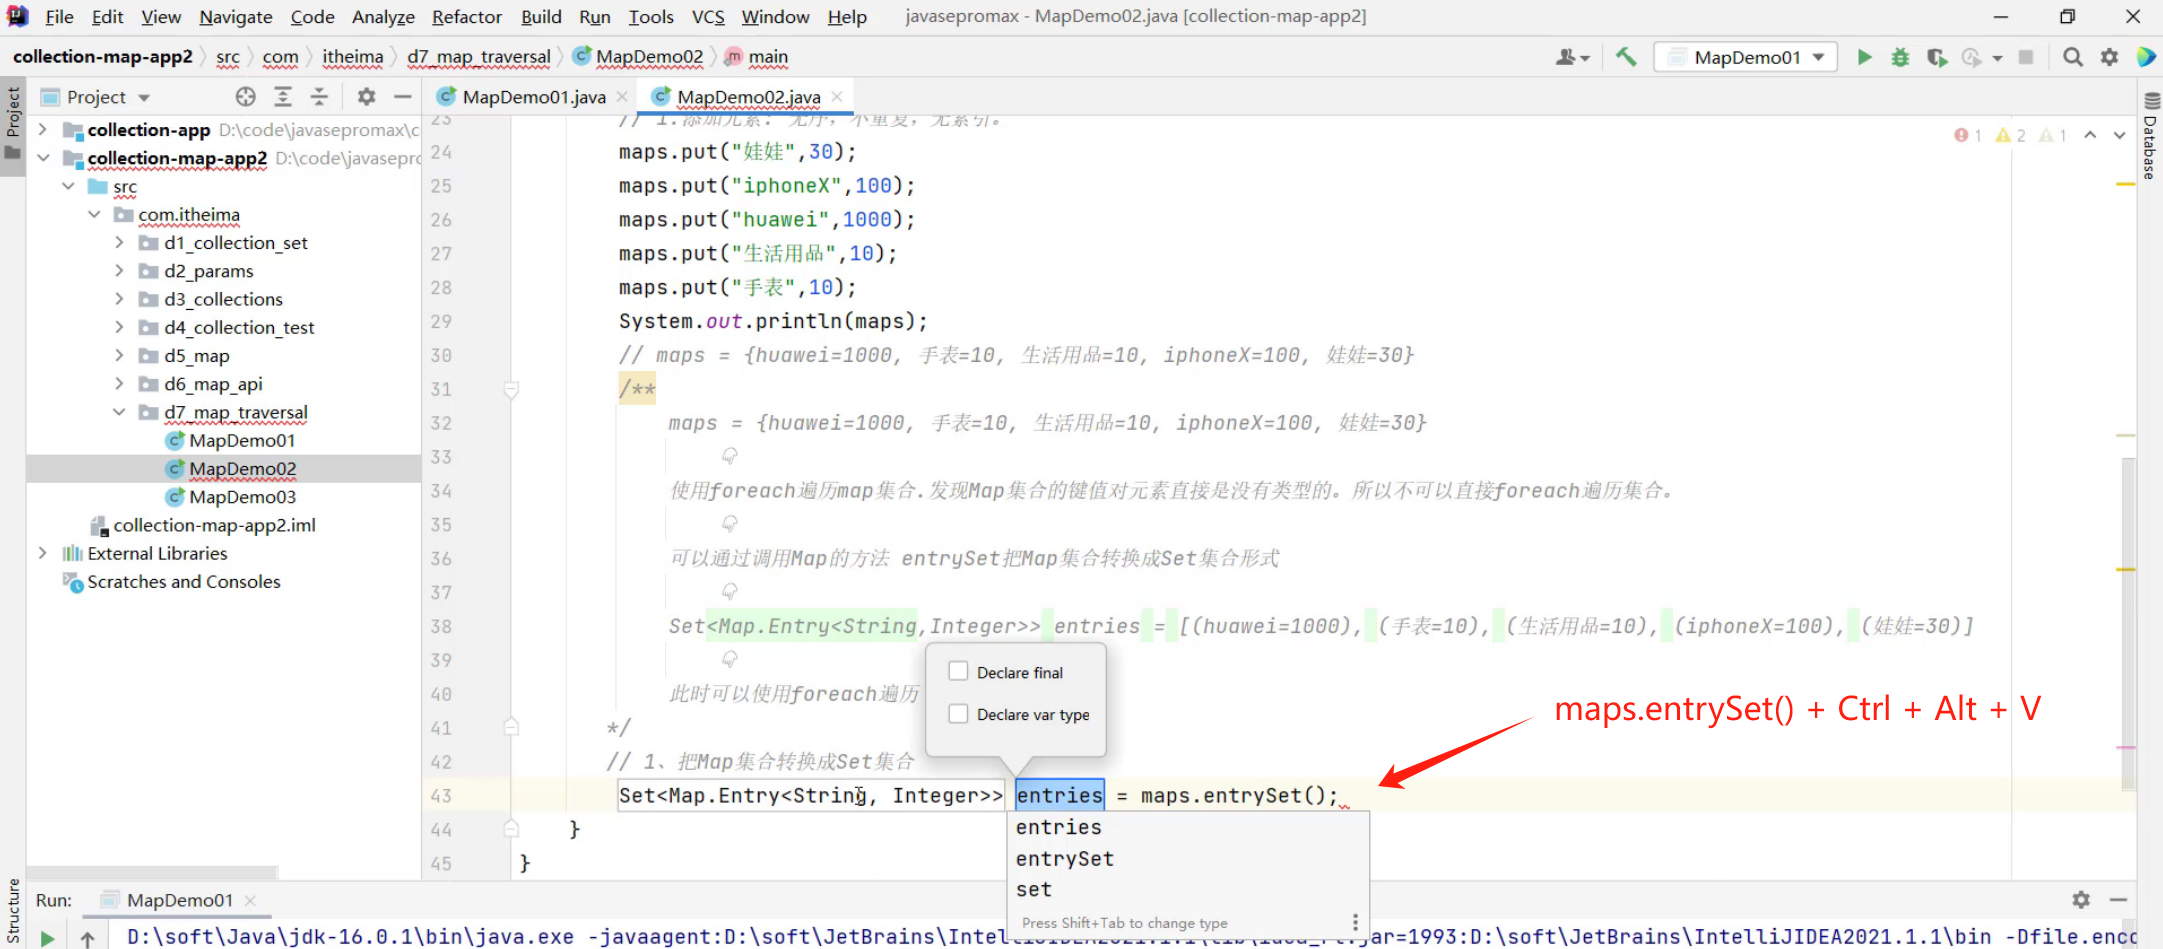Click the user account icon in toolbar
2163x949 pixels.
(1567, 57)
